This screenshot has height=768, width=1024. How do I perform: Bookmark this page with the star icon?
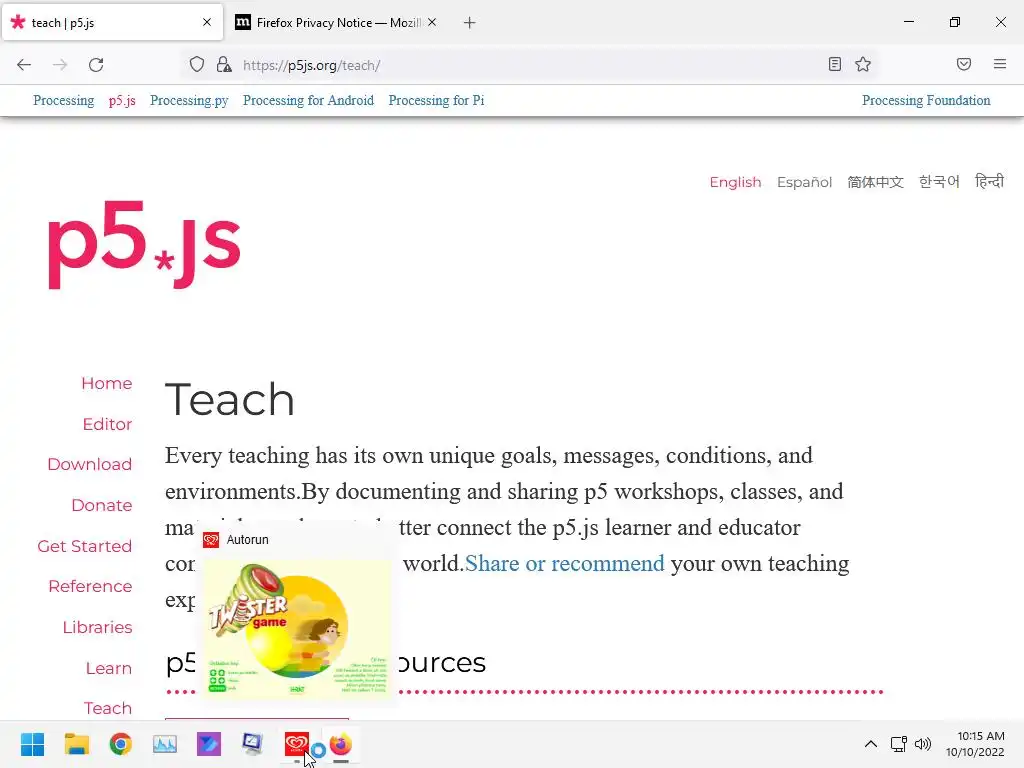coord(863,64)
